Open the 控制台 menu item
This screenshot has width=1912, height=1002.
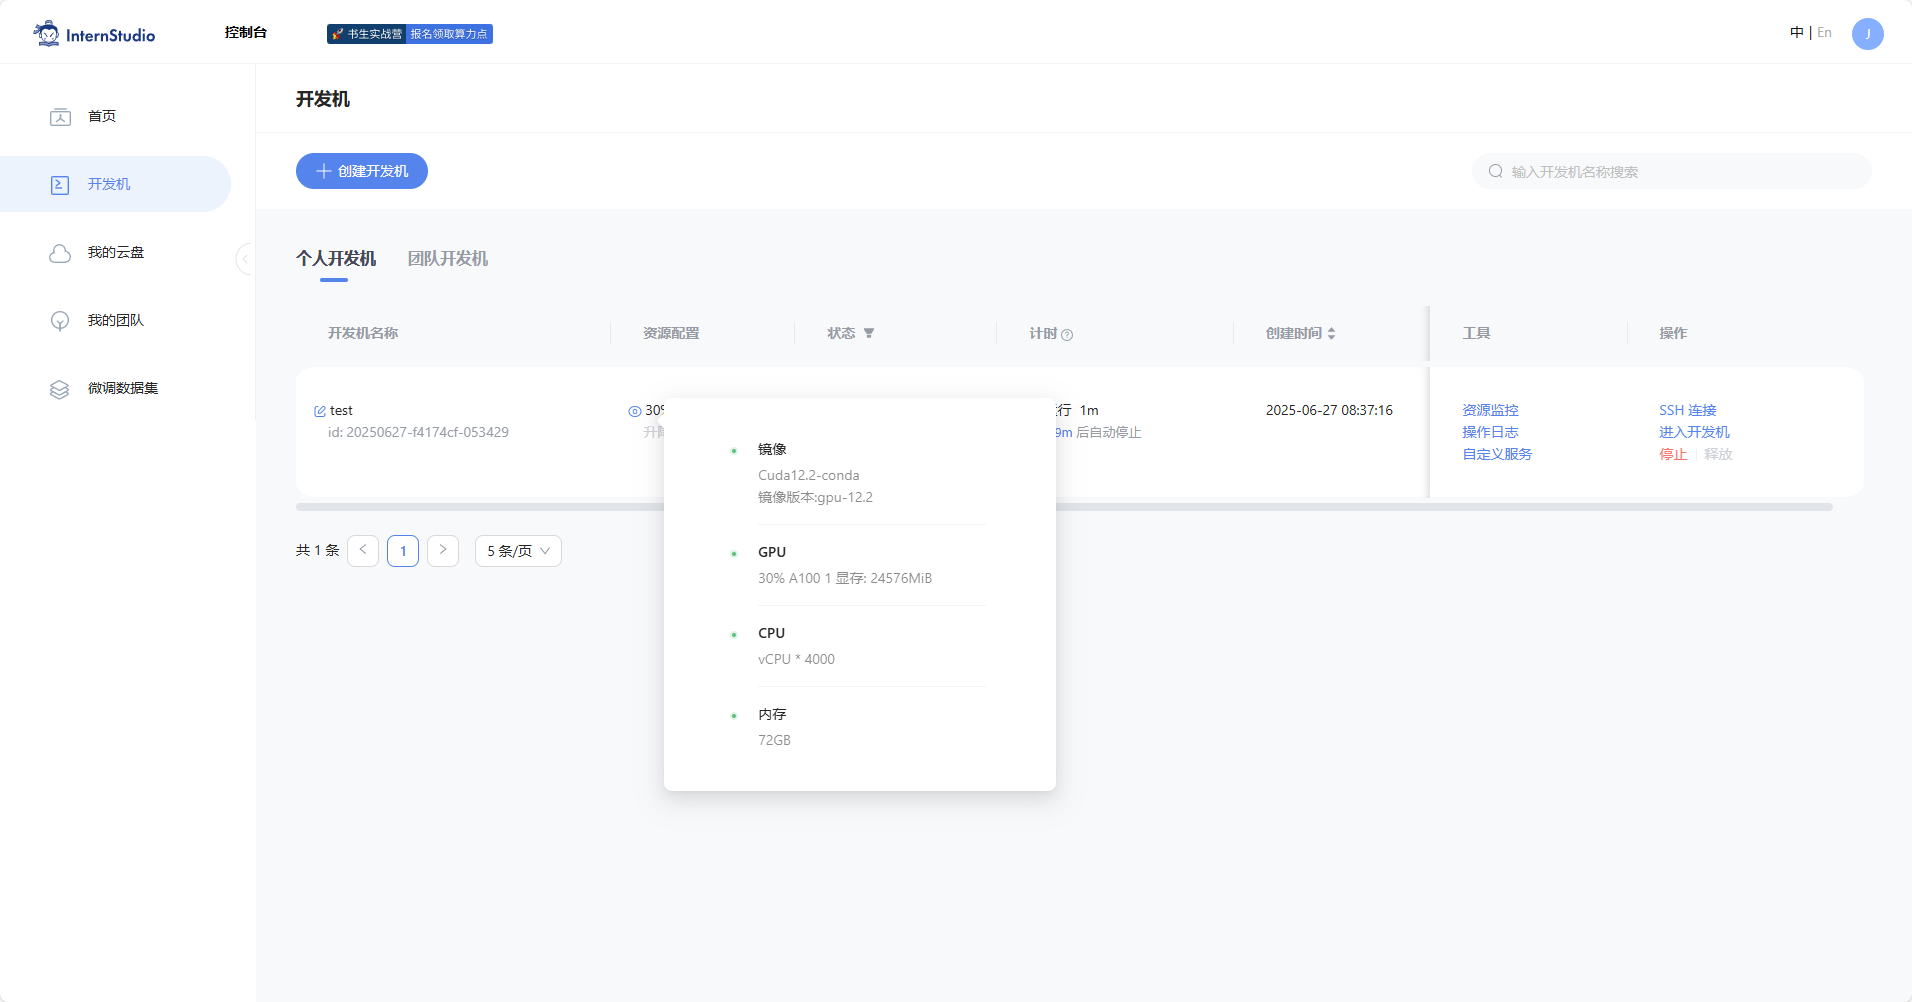click(x=246, y=33)
